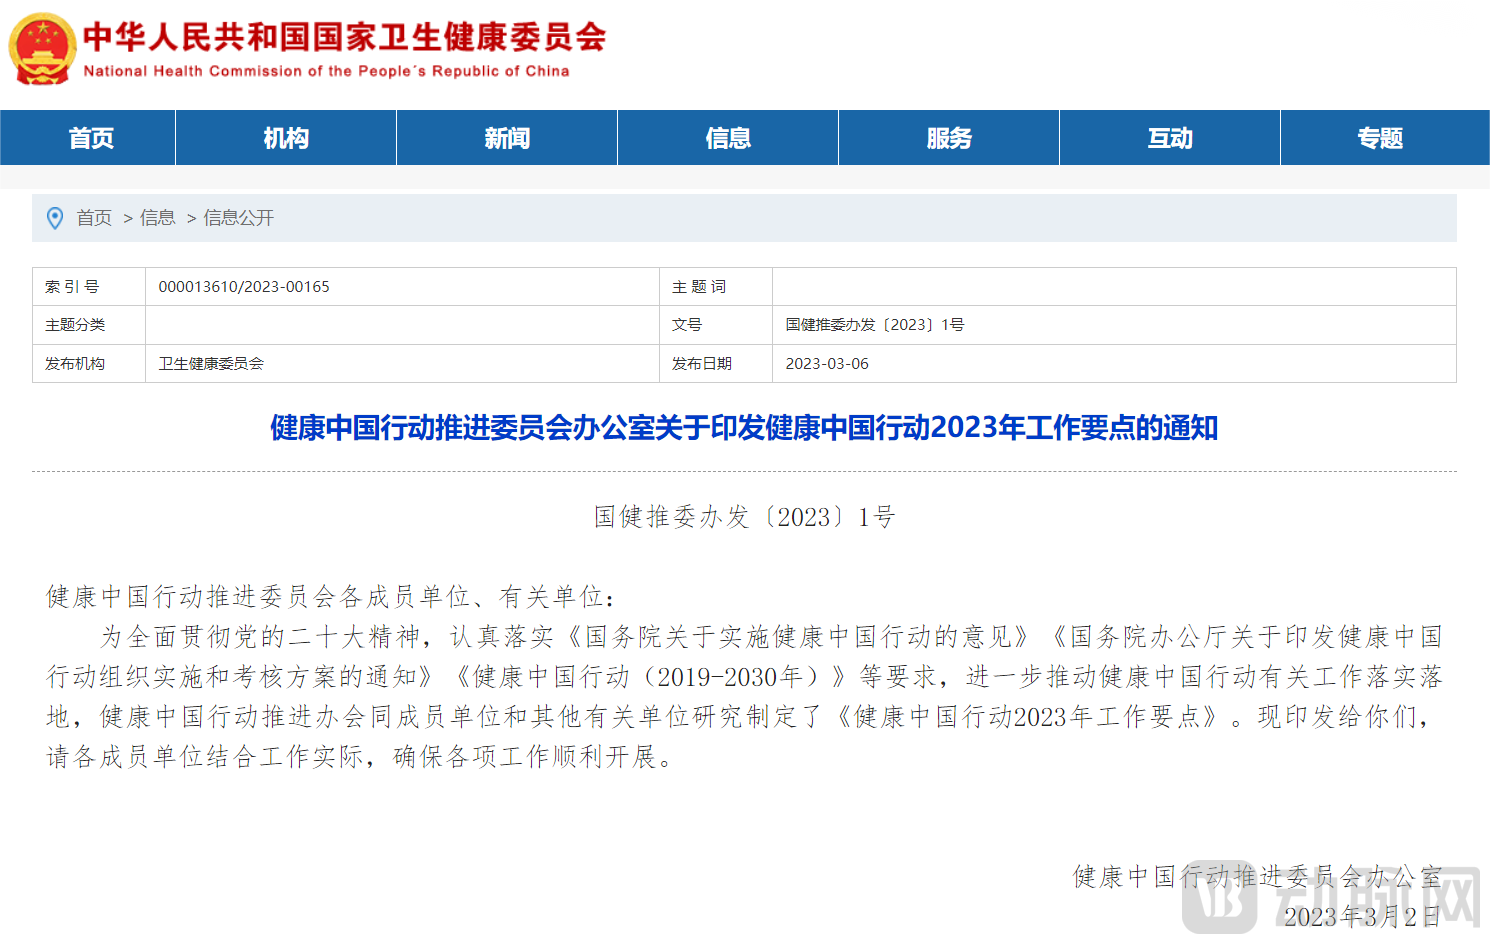Viewport: 1490px width, 944px height.
Task: Click 信息 in the breadcrumb trail
Action: pos(159,218)
